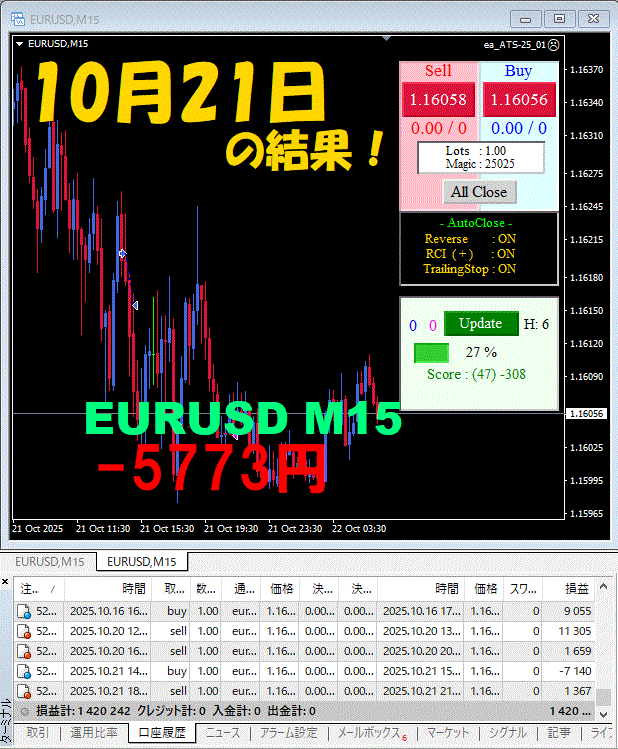Image resolution: width=618 pixels, height=749 pixels.
Task: Toggle the TrailingStop ON setting
Action: [x=470, y=269]
